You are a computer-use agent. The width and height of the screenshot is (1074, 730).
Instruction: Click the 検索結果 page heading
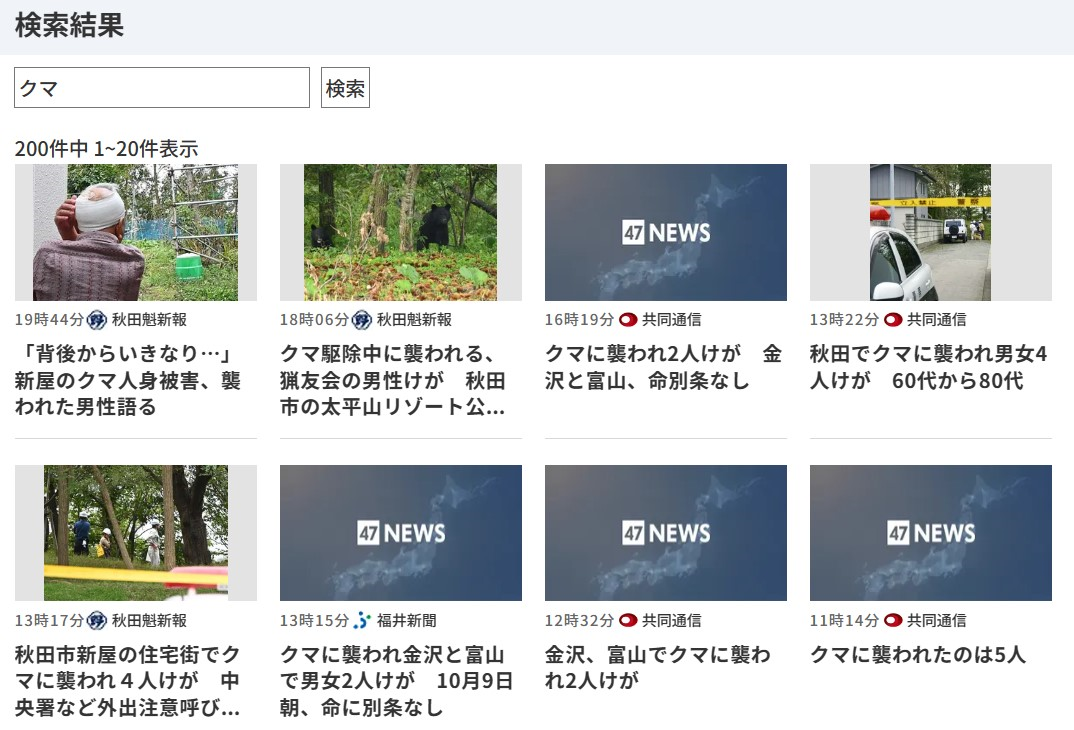[69, 25]
